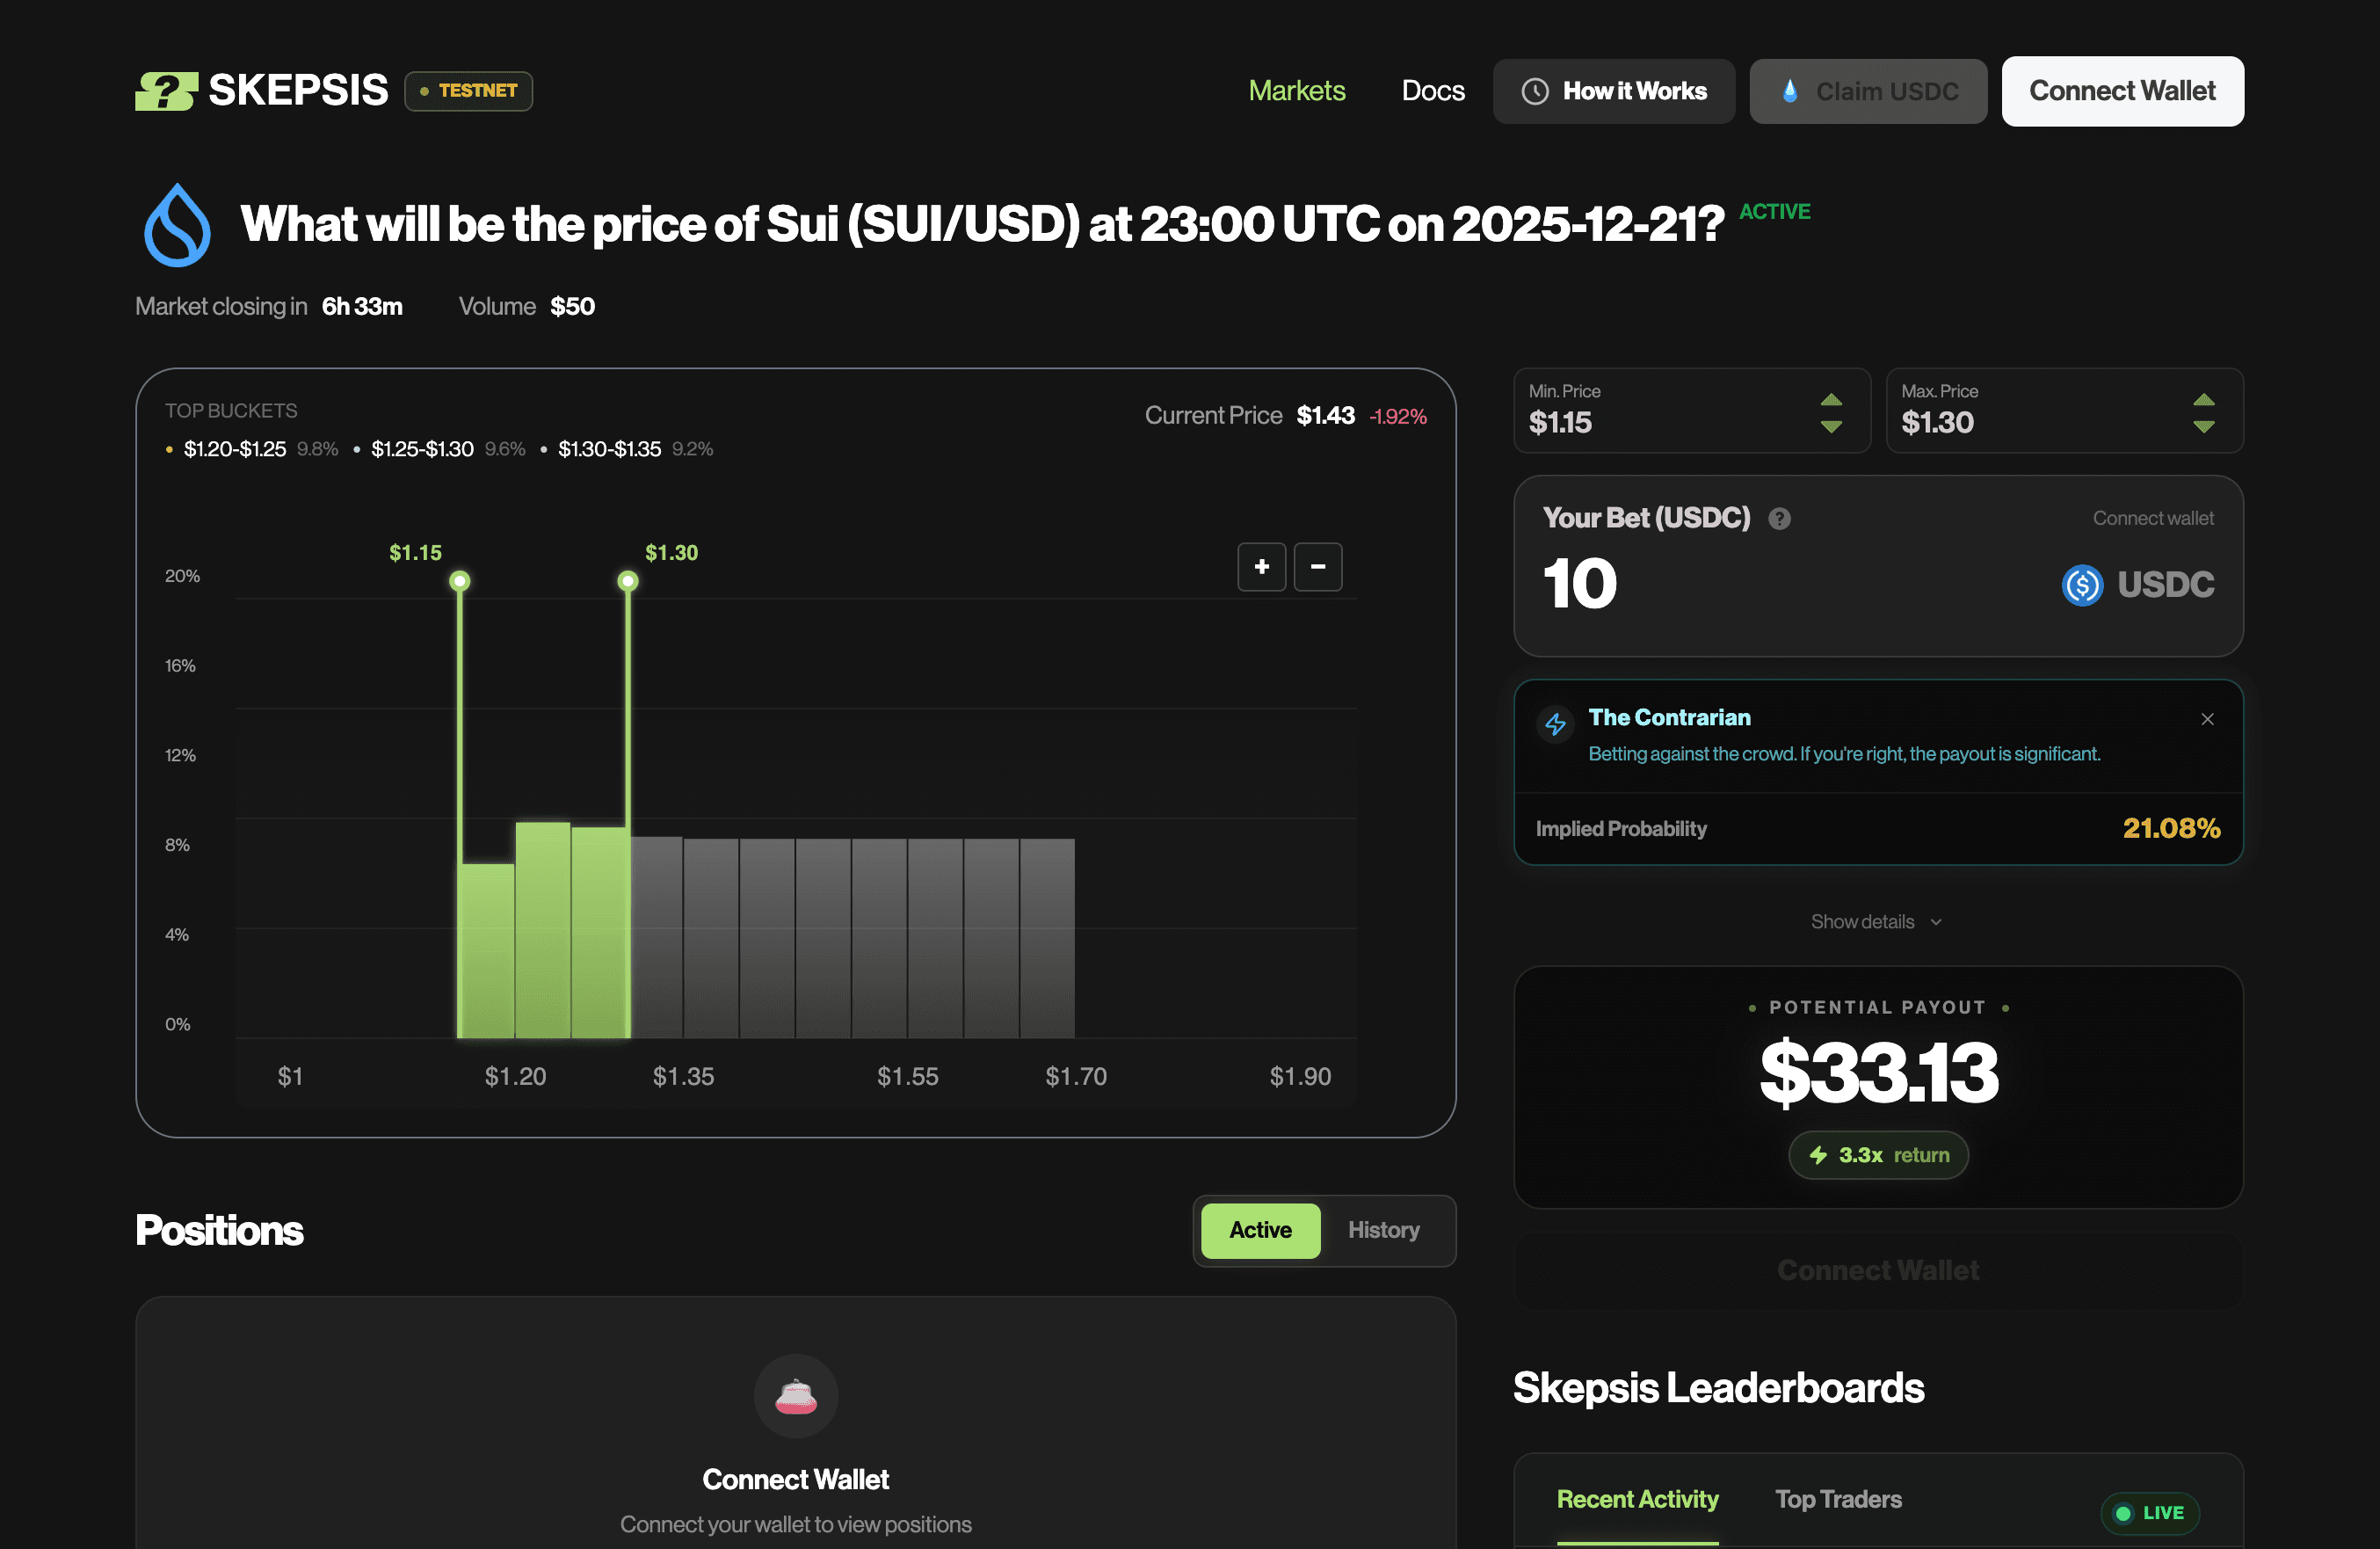This screenshot has height=1549, width=2380.
Task: Click the Skepsis question mark logo
Action: [x=166, y=90]
